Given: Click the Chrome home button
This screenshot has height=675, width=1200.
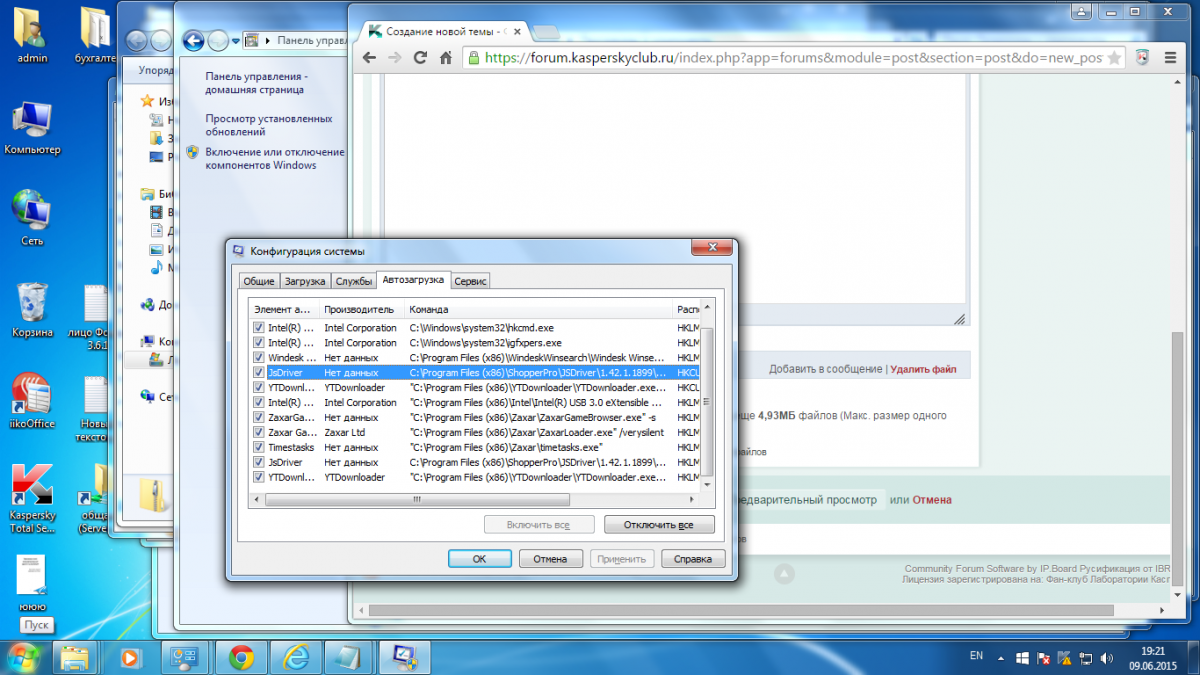Looking at the screenshot, I should click(447, 58).
